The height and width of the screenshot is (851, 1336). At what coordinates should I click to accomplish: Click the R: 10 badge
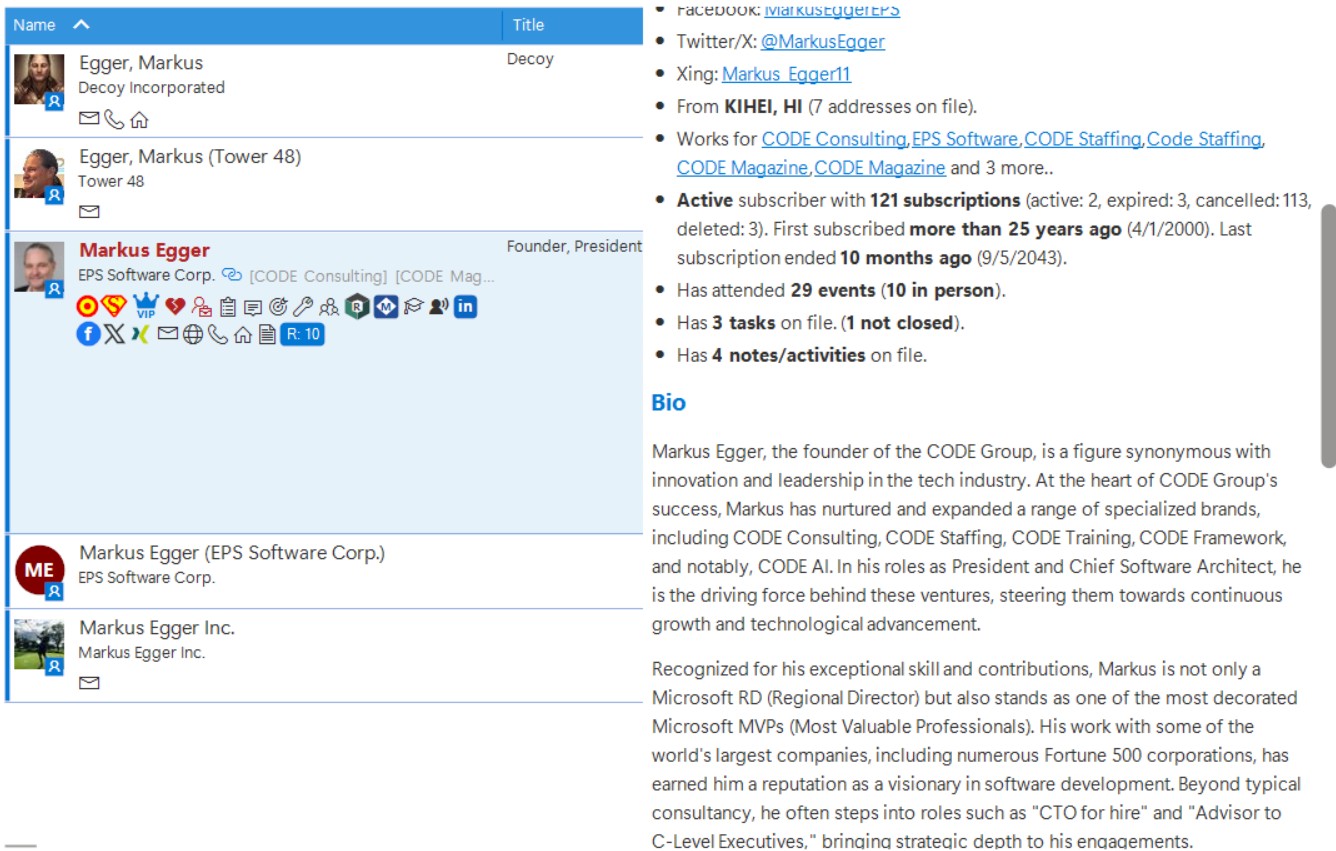[302, 334]
